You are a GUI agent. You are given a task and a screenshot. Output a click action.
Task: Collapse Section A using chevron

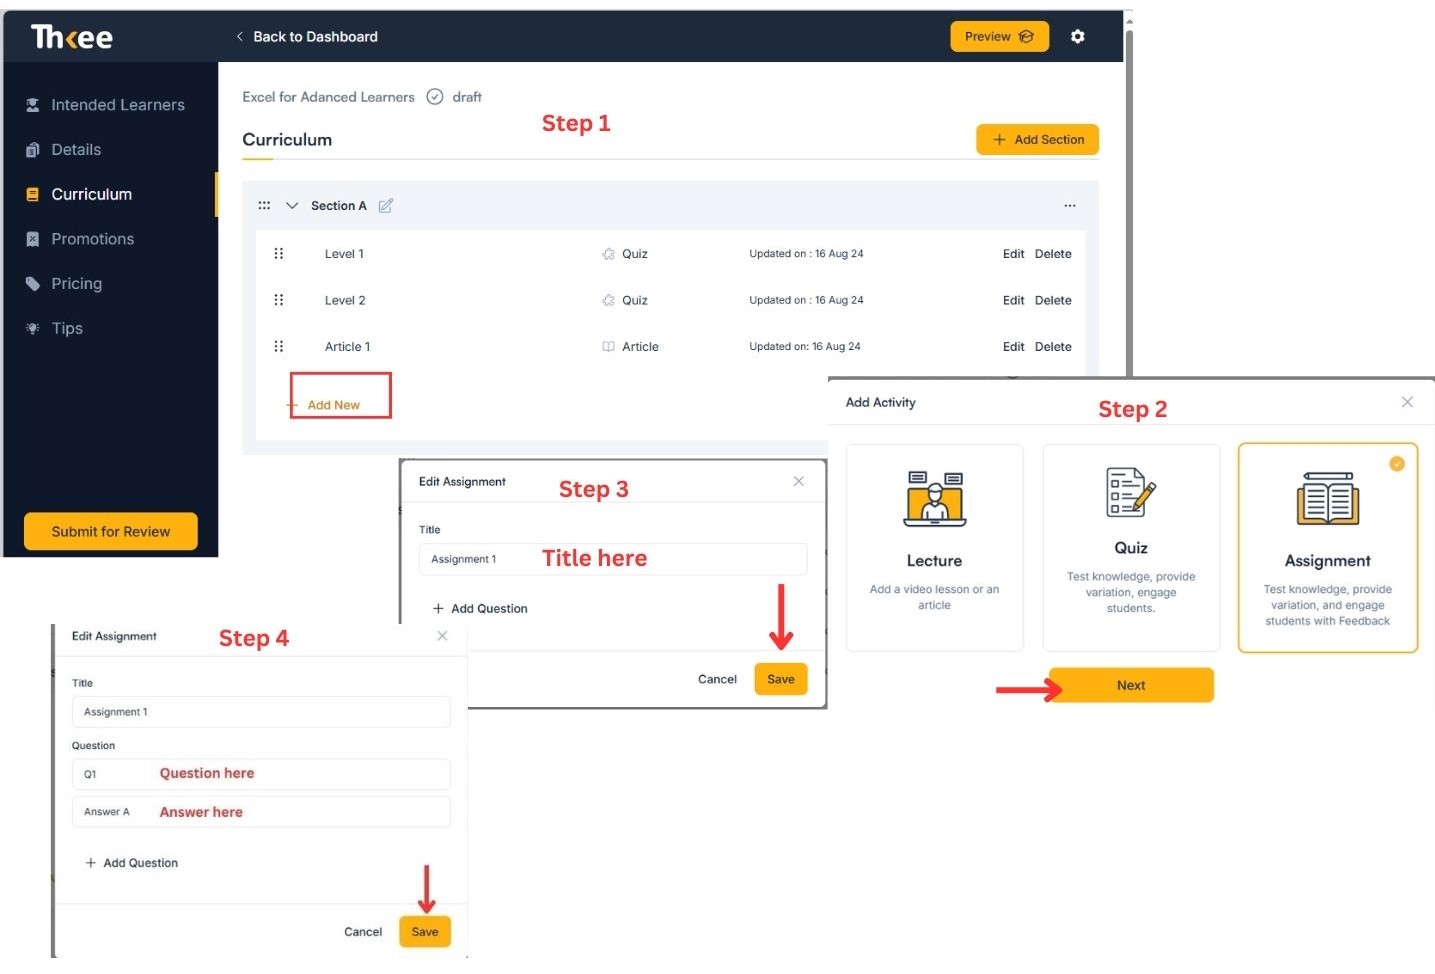[x=292, y=206]
